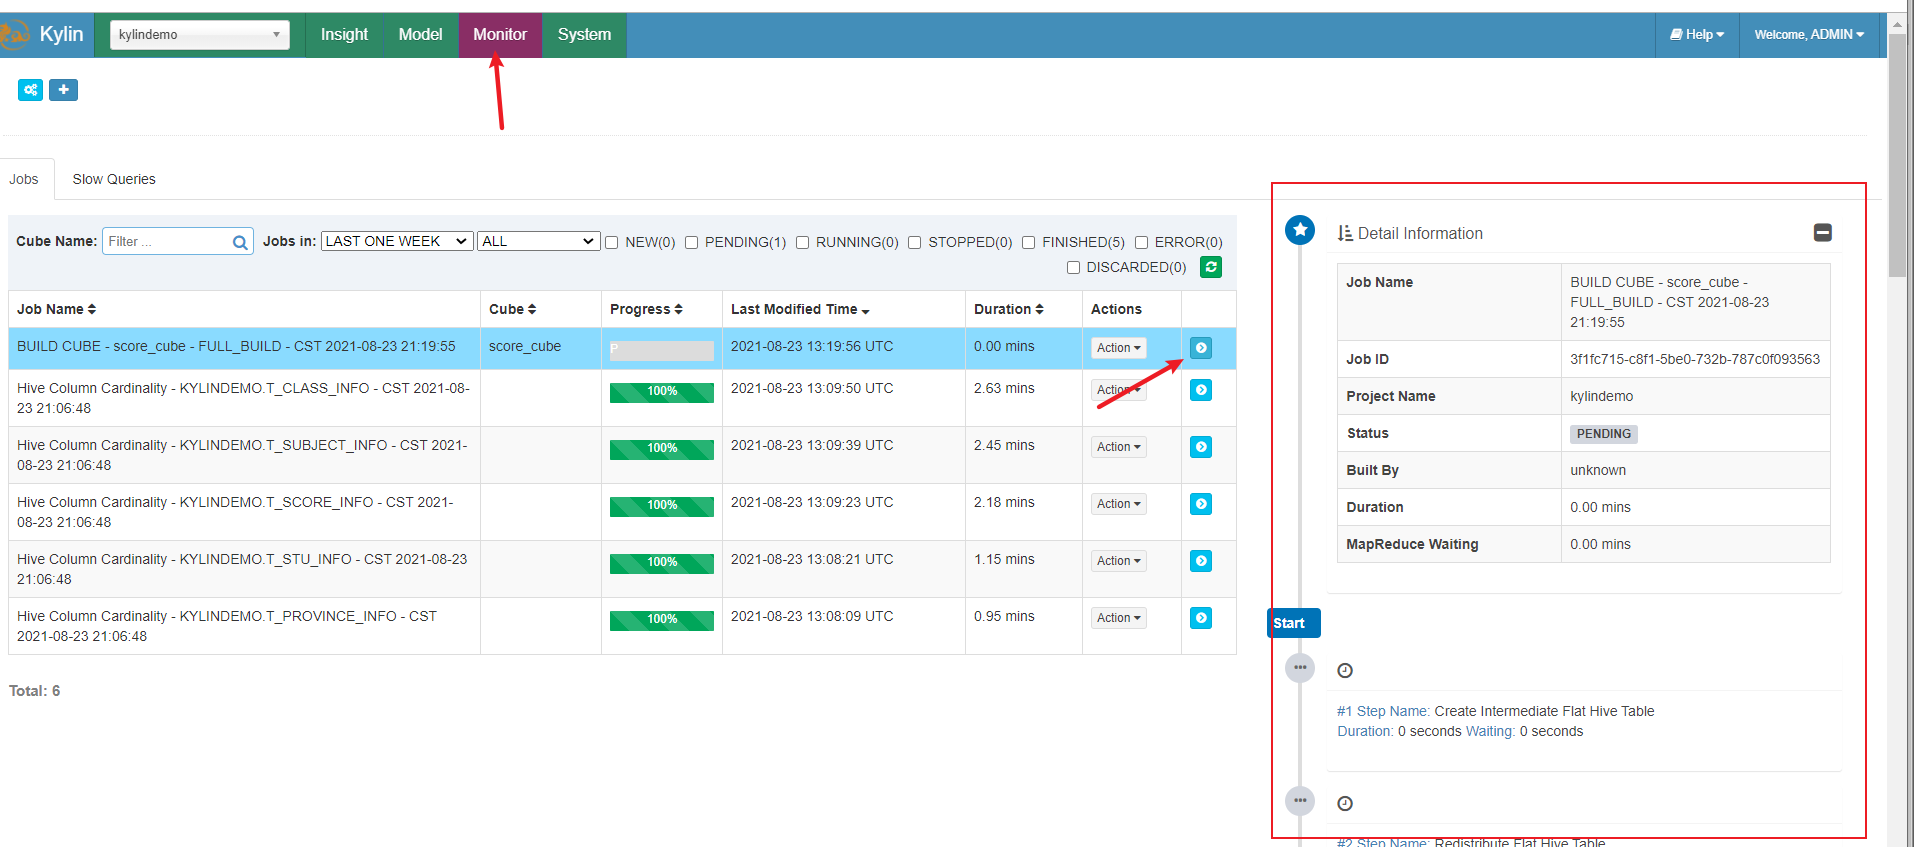Sort by Job Name column arrows
This screenshot has width=1914, height=847.
tap(92, 309)
